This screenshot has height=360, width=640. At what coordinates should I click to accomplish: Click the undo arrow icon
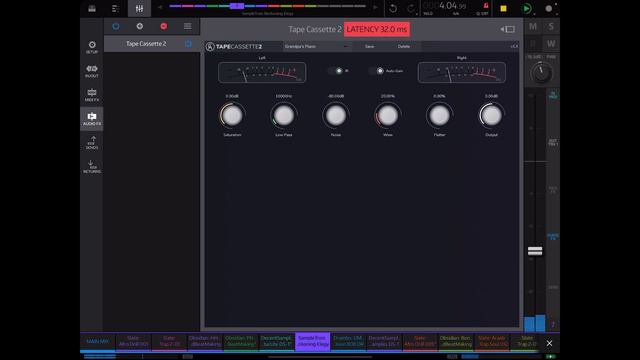click(393, 8)
